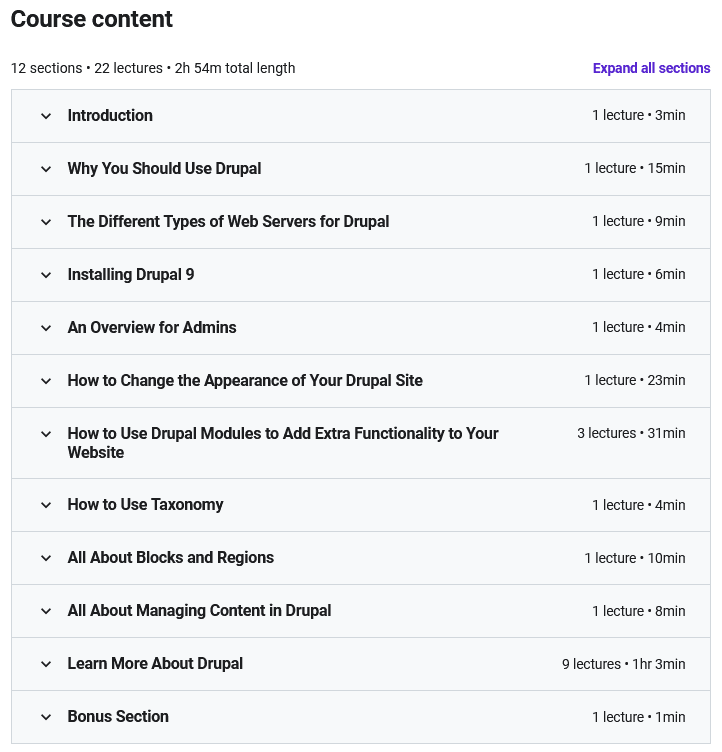Click 9 lectures 1hr 3min summary
This screenshot has height=752, width=722.
pyautogui.click(x=624, y=664)
